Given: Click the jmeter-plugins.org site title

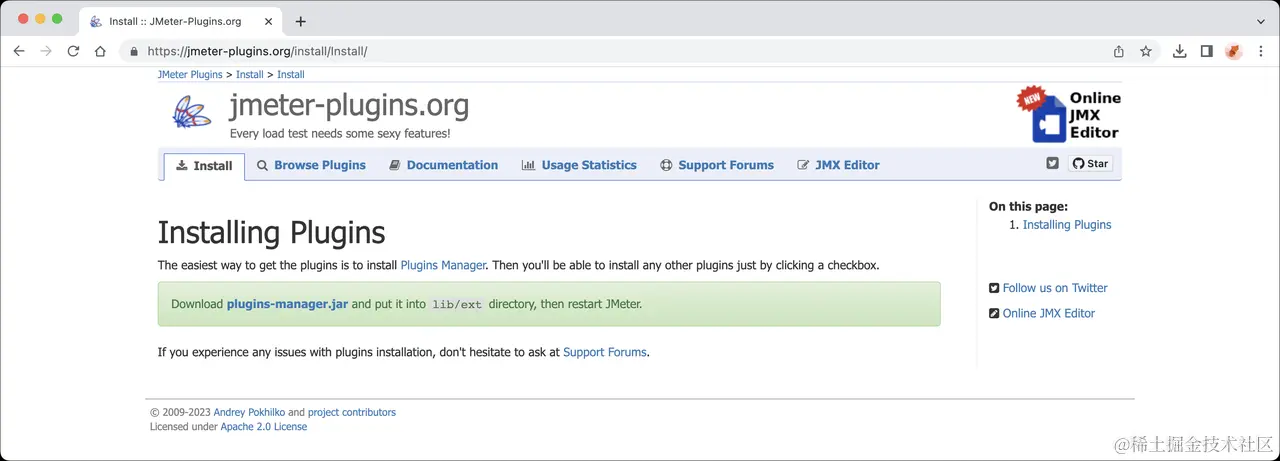Looking at the screenshot, I should coord(349,105).
